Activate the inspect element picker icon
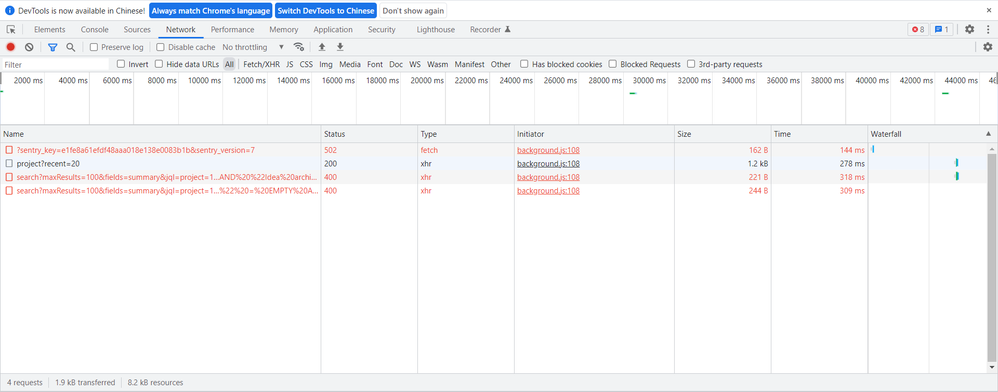998x392 pixels. 11,29
